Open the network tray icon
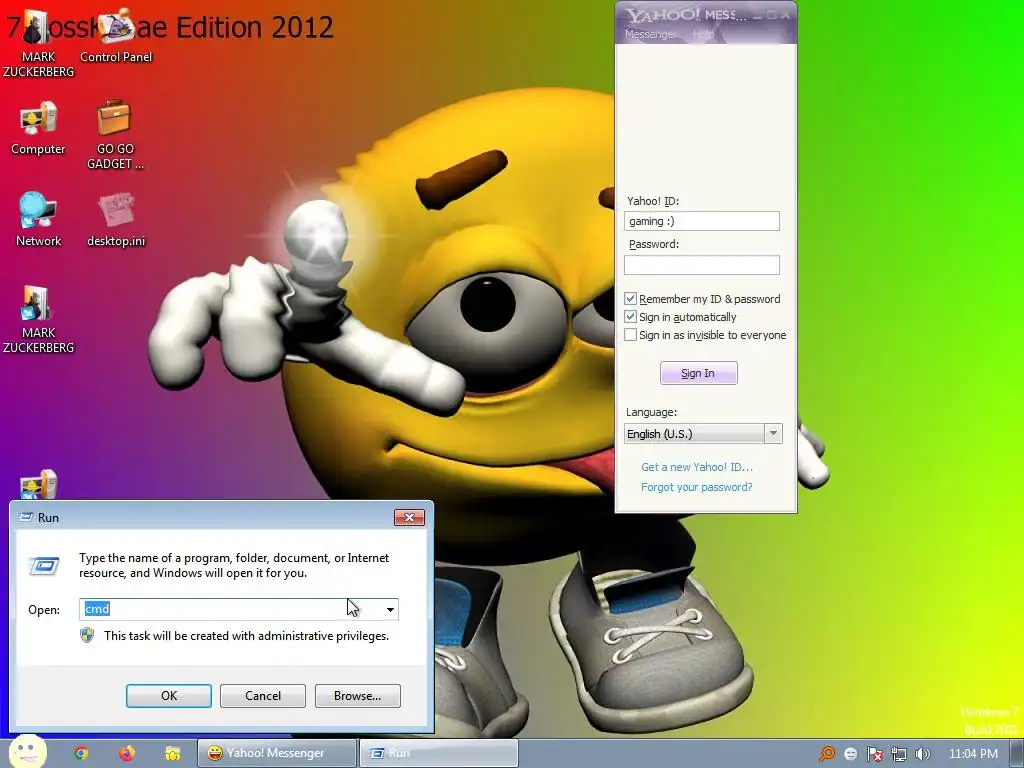1024x768 pixels. click(x=899, y=754)
